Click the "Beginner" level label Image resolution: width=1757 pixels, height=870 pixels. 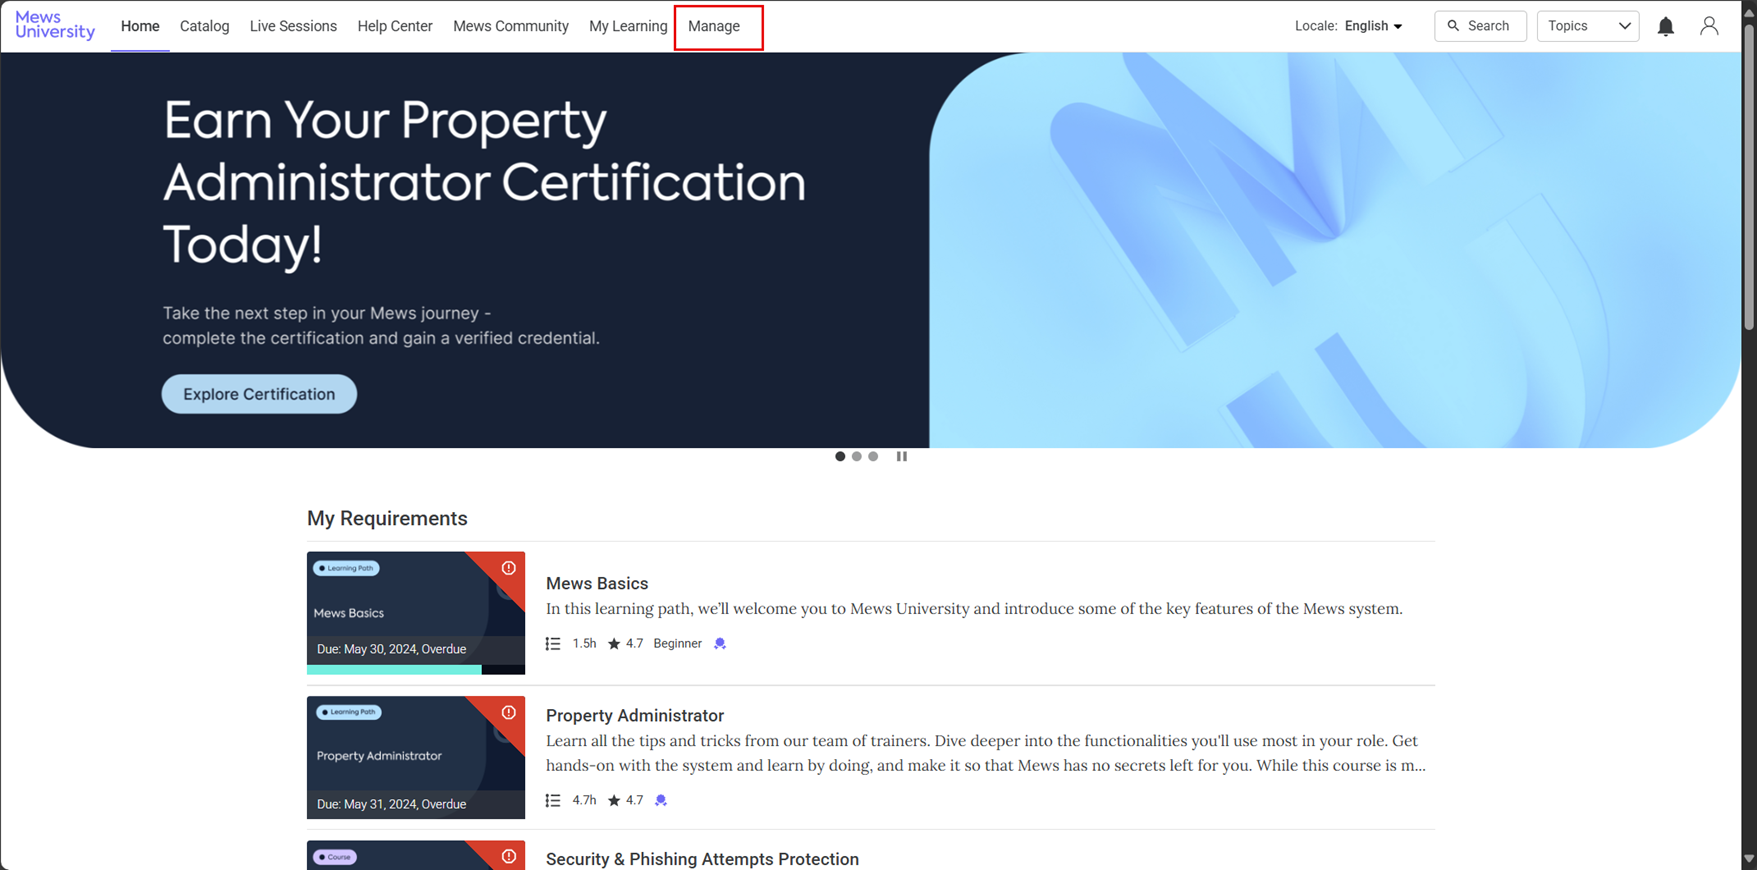[x=678, y=644]
